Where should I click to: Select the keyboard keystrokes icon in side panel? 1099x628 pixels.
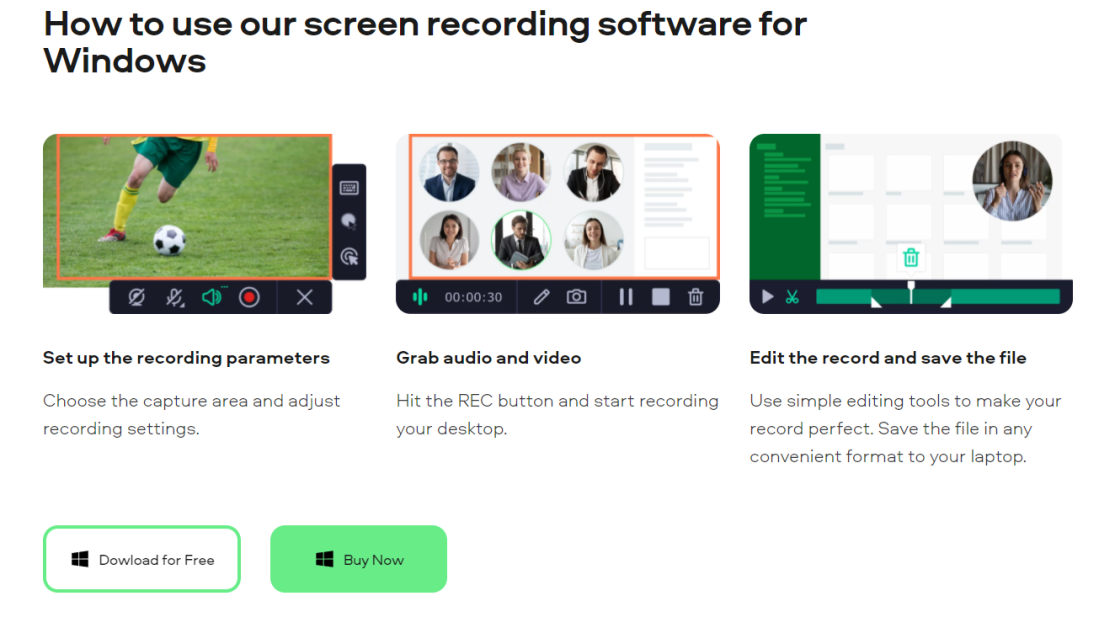pyautogui.click(x=349, y=188)
